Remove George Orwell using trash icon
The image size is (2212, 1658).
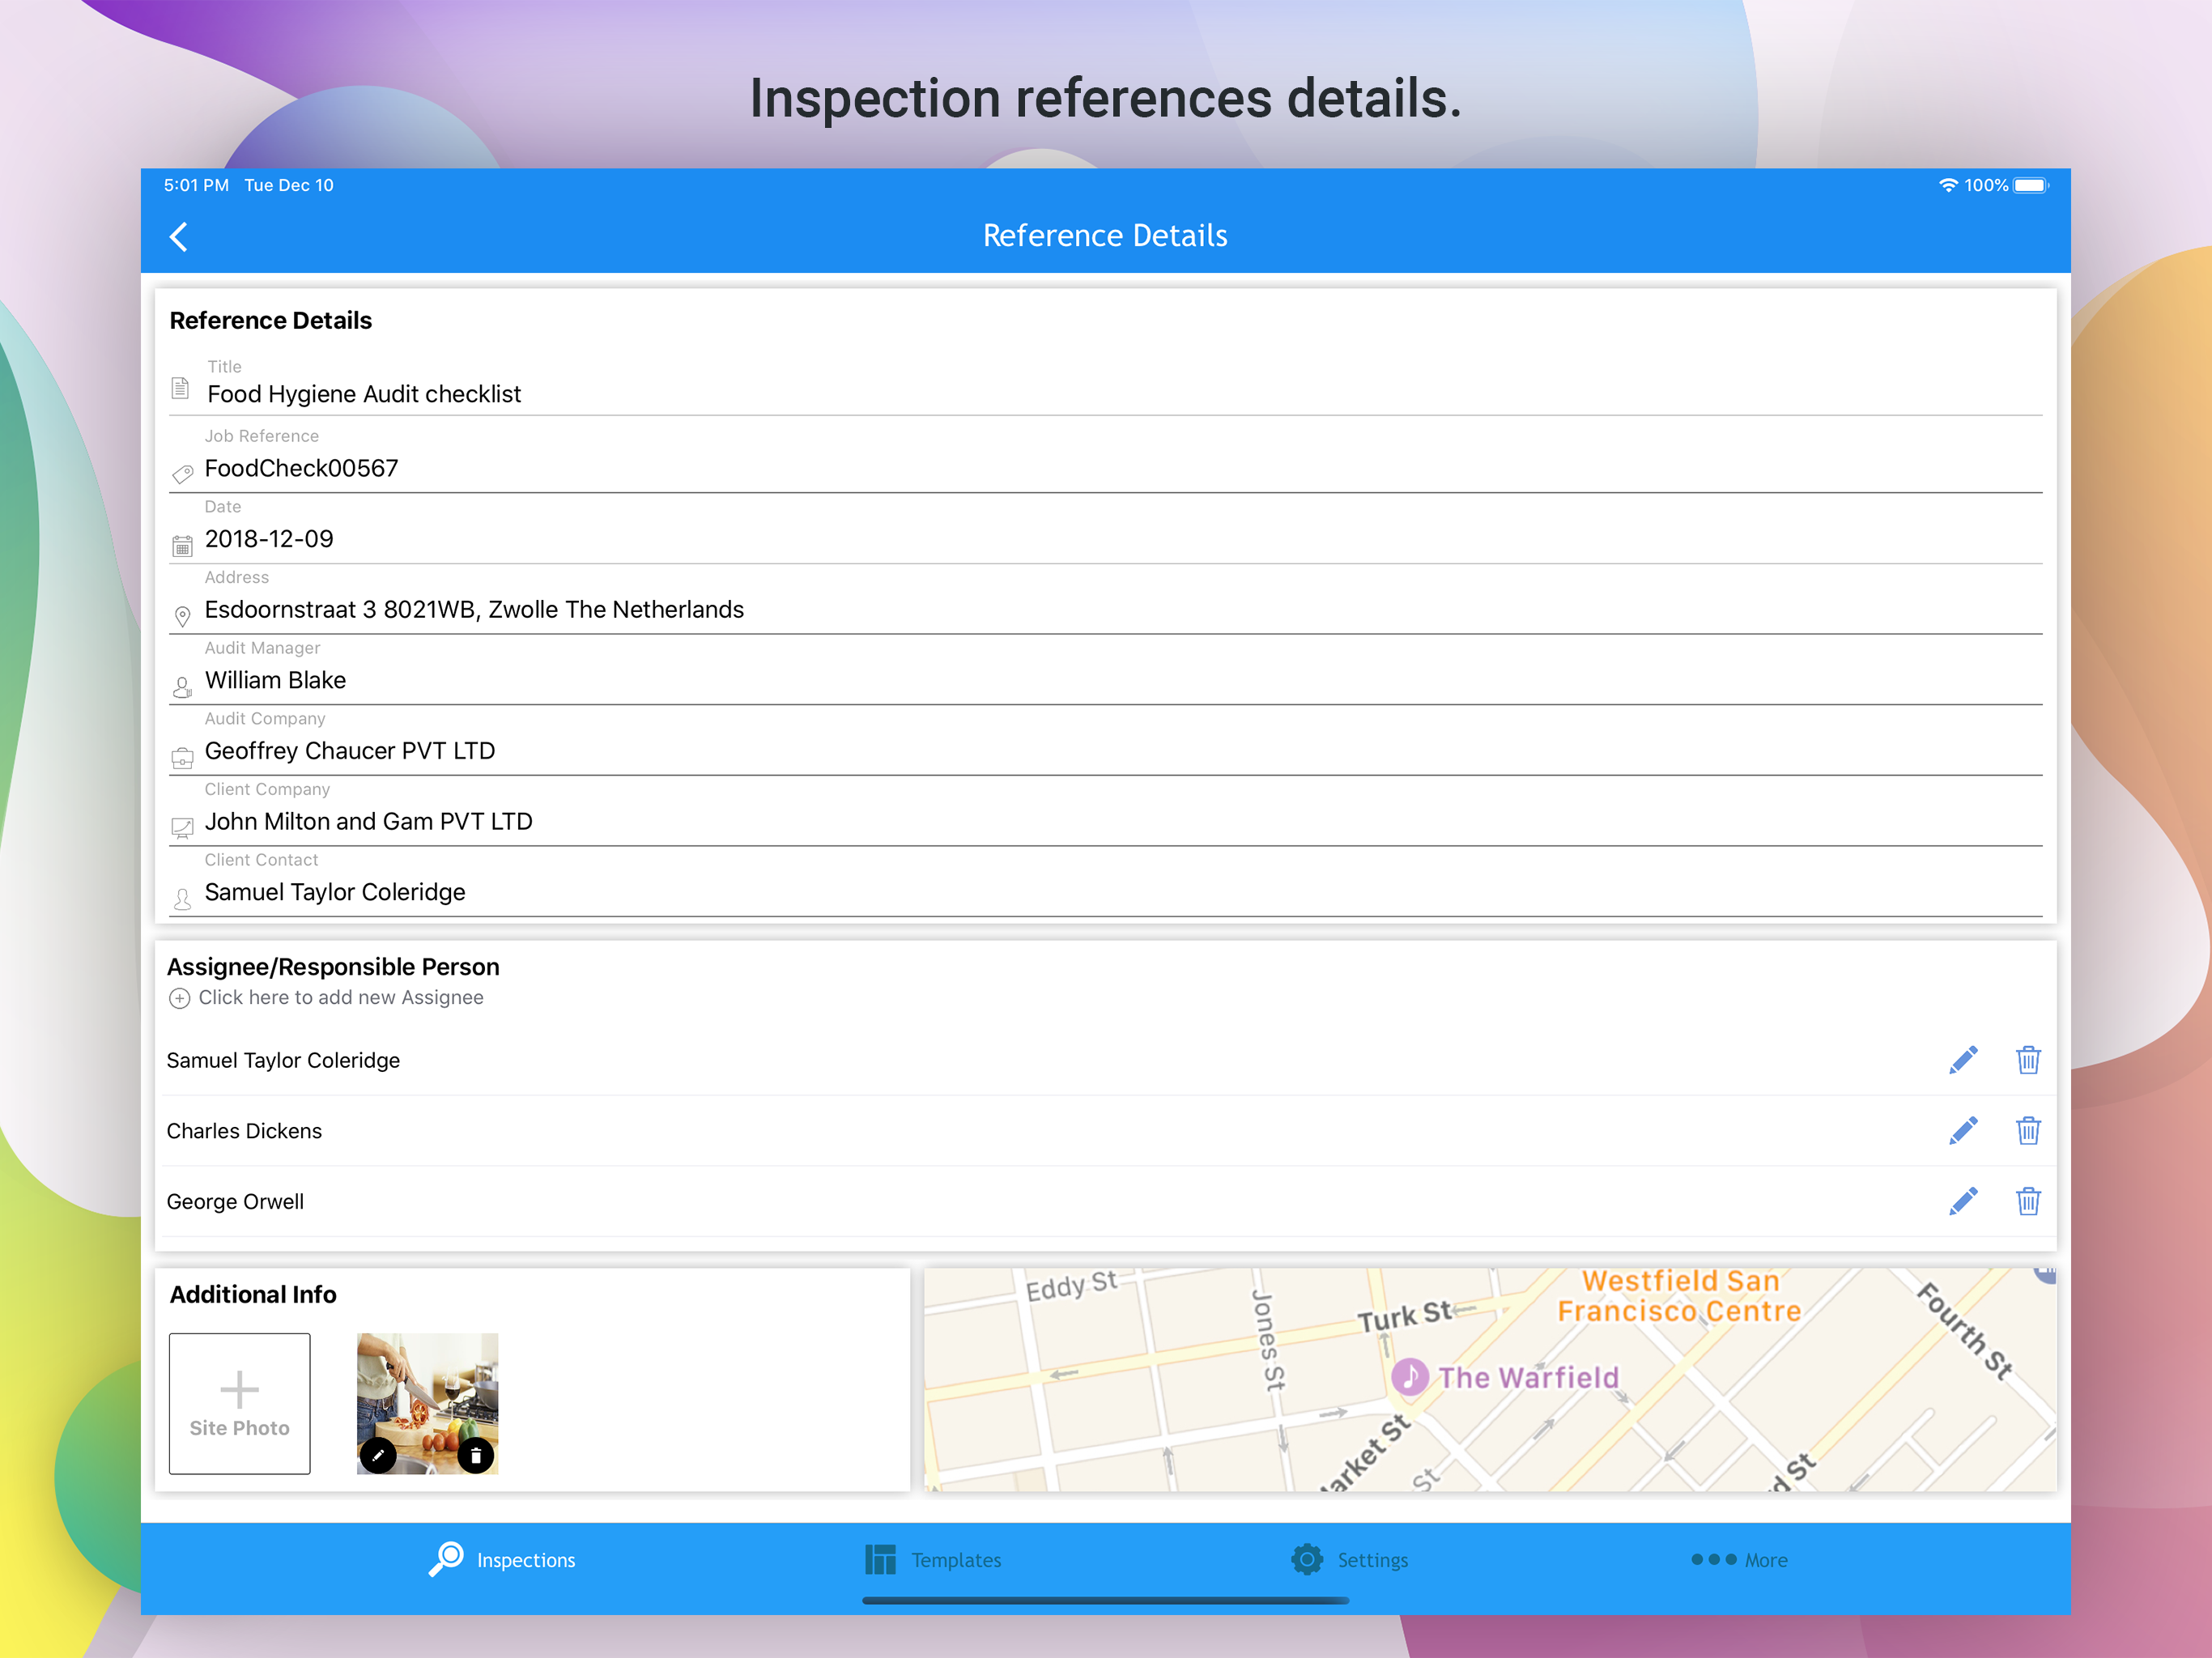coord(2027,1201)
